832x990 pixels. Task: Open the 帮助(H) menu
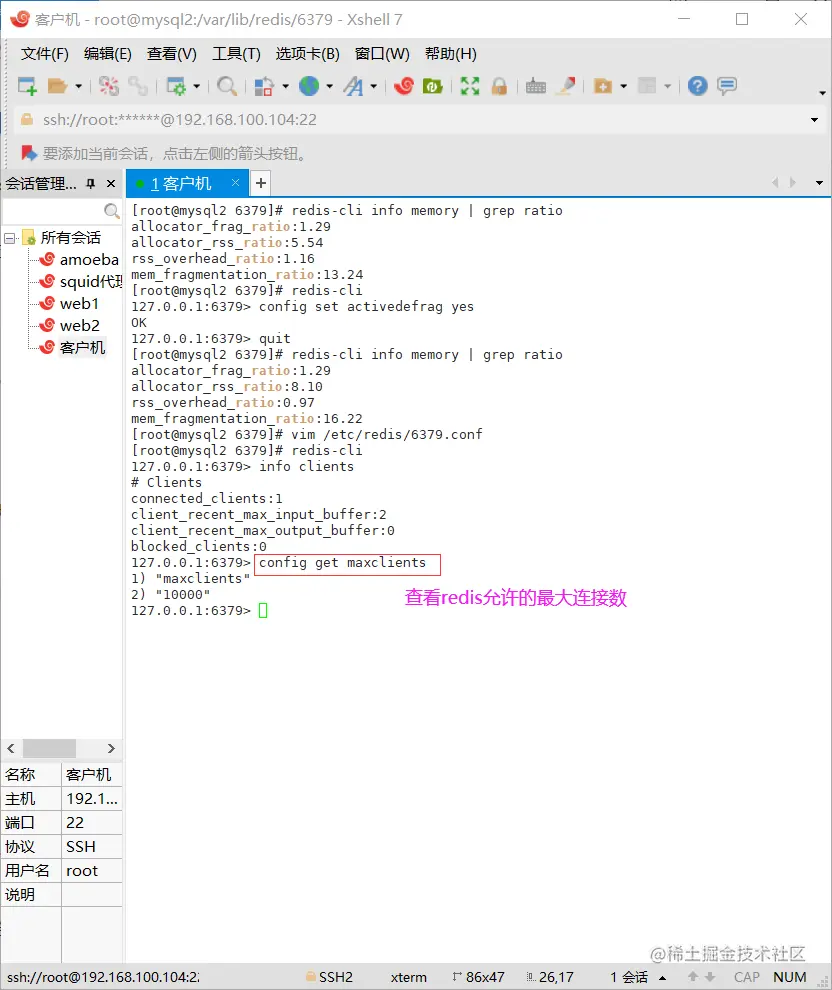[451, 54]
